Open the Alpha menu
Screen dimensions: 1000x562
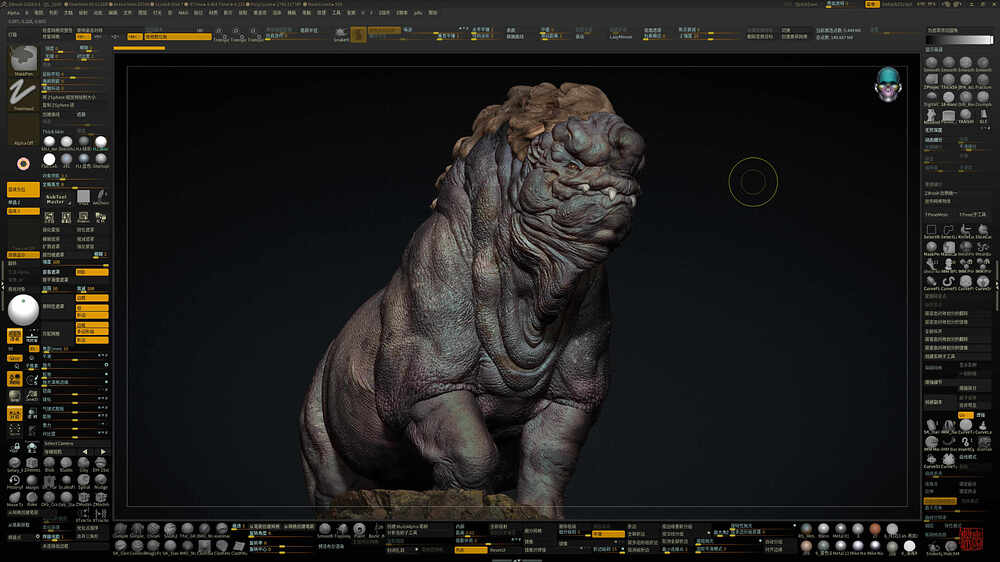point(13,13)
